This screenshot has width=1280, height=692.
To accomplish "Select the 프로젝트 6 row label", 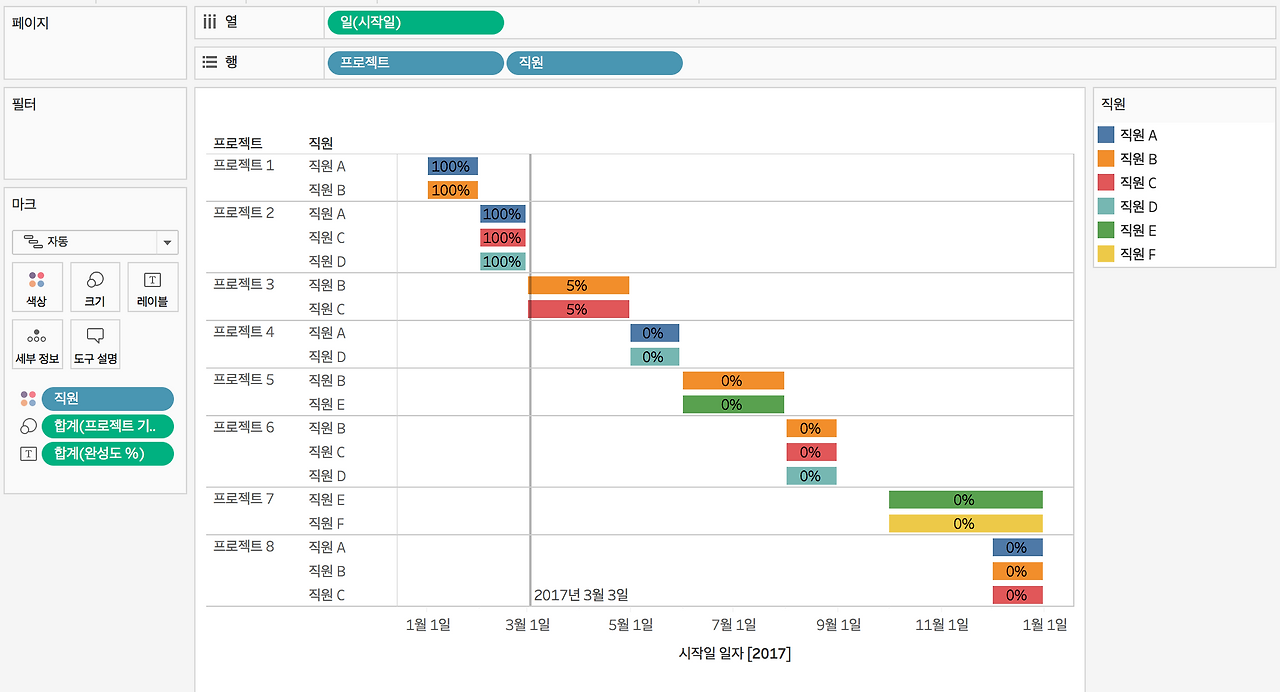I will point(244,427).
